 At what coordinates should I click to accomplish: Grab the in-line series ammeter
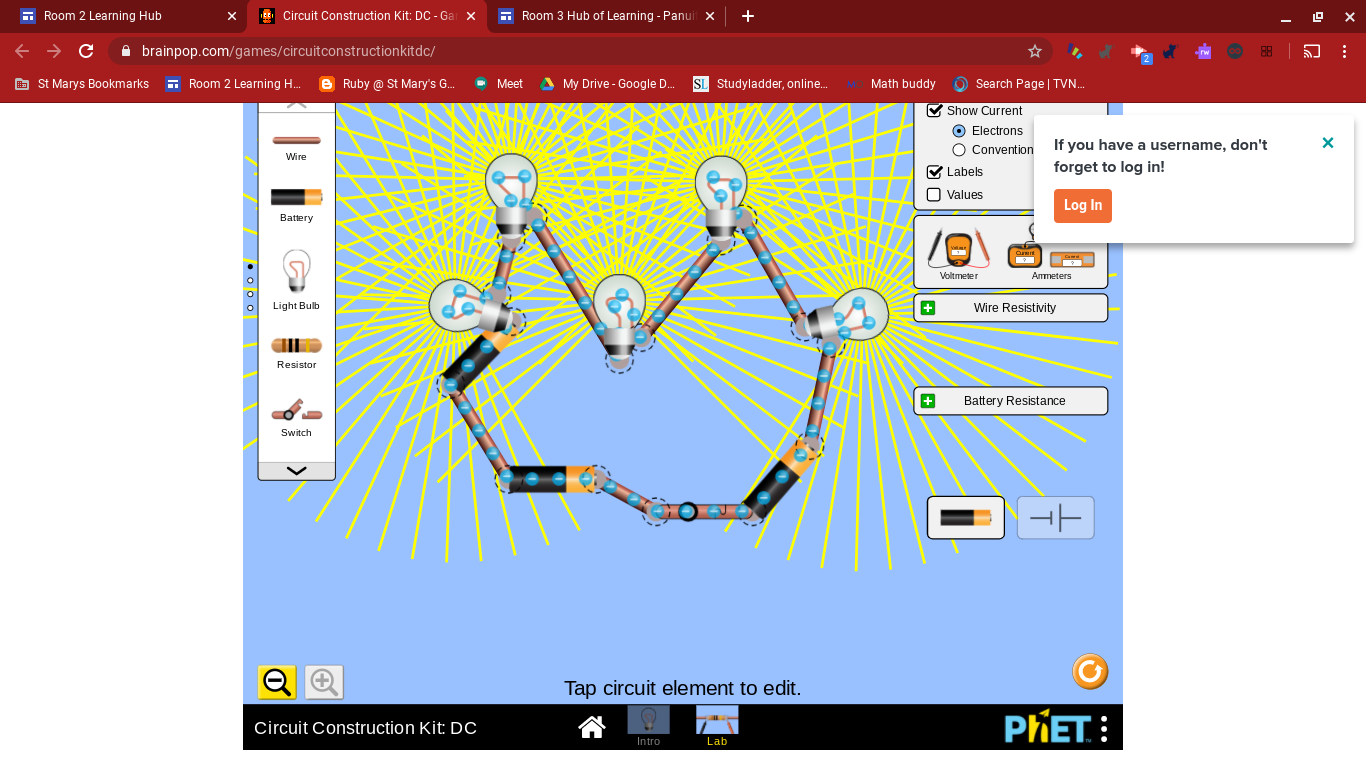pyautogui.click(x=1072, y=259)
